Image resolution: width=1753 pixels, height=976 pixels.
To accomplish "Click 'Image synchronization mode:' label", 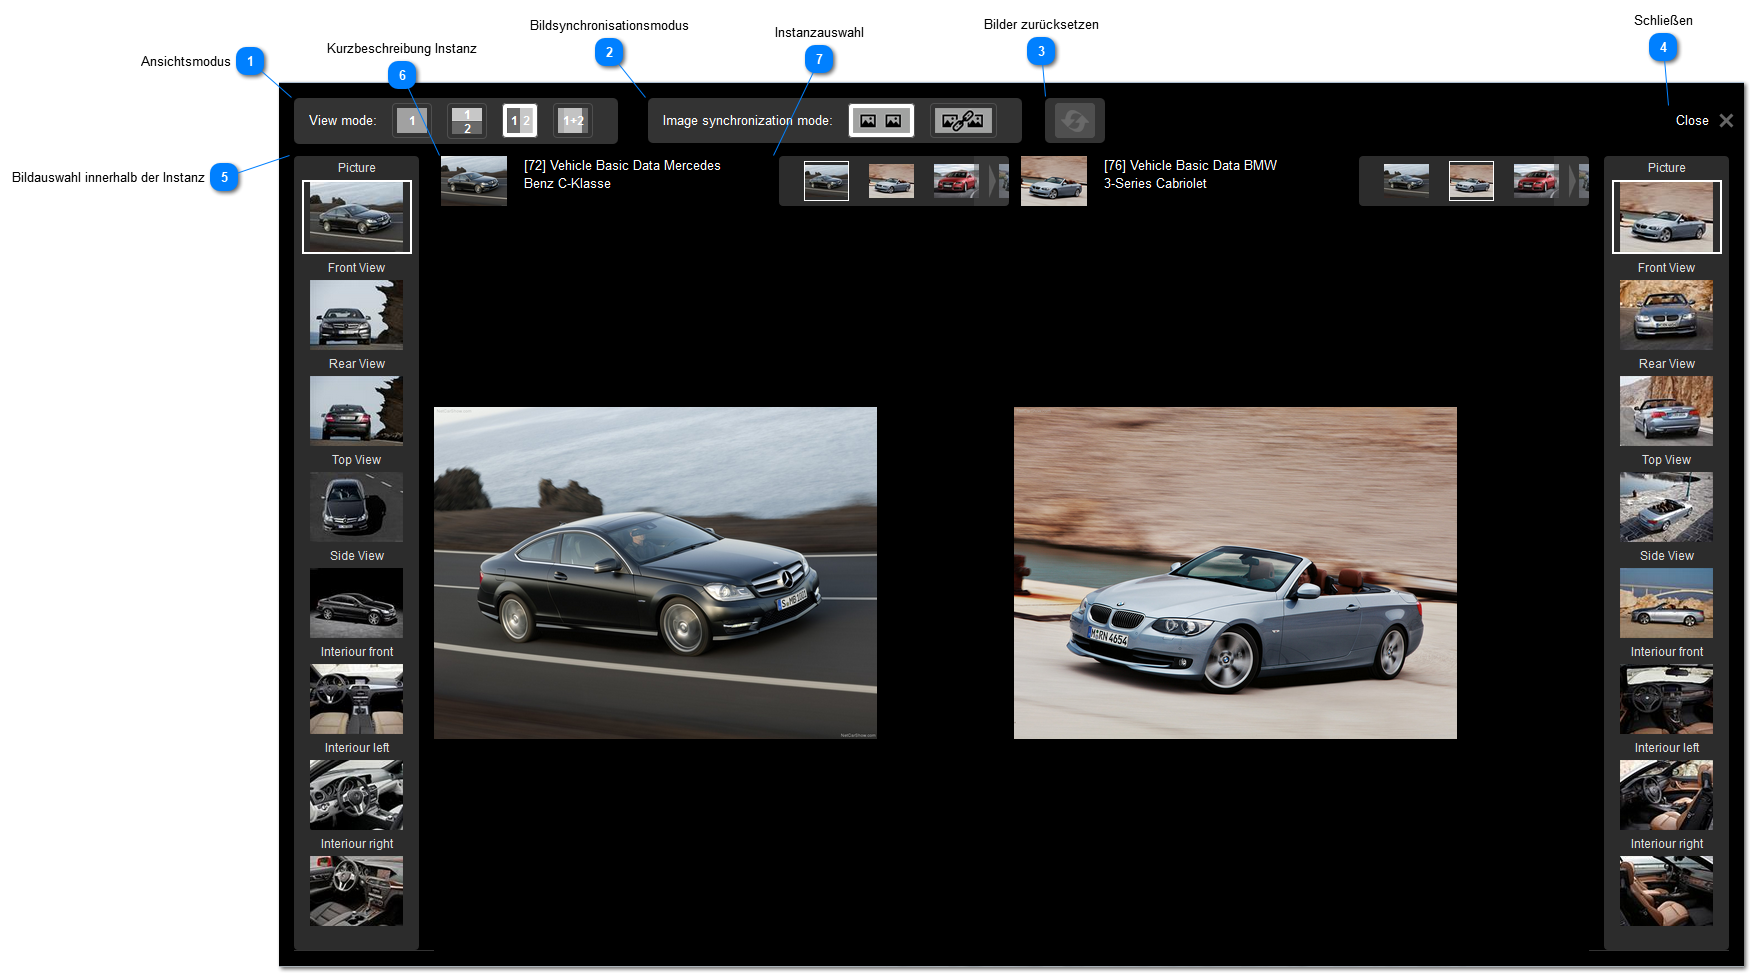I will coord(747,121).
